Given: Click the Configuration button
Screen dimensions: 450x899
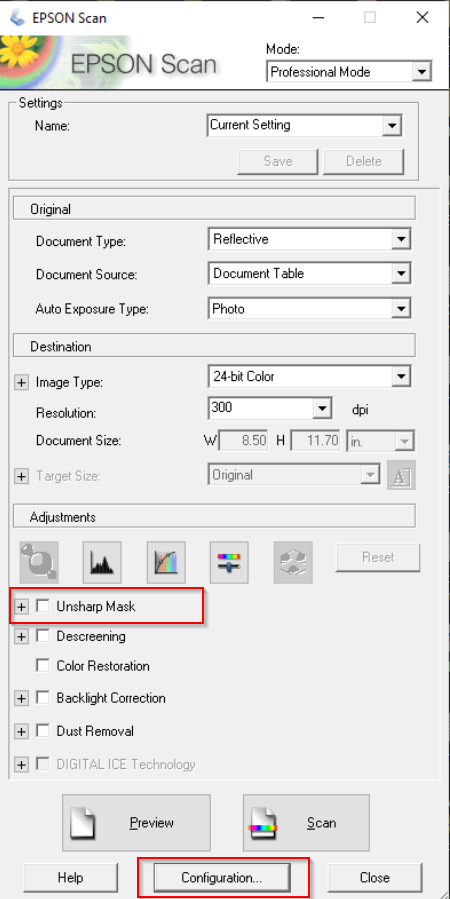Looking at the screenshot, I should 222,877.
